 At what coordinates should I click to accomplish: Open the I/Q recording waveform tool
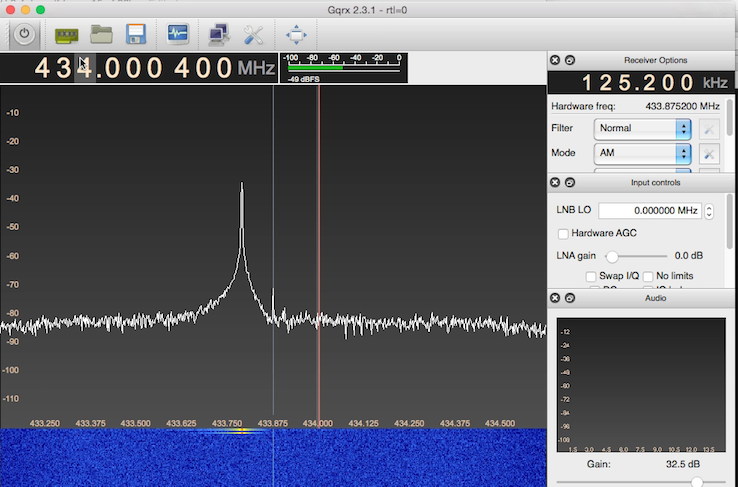tap(178, 34)
